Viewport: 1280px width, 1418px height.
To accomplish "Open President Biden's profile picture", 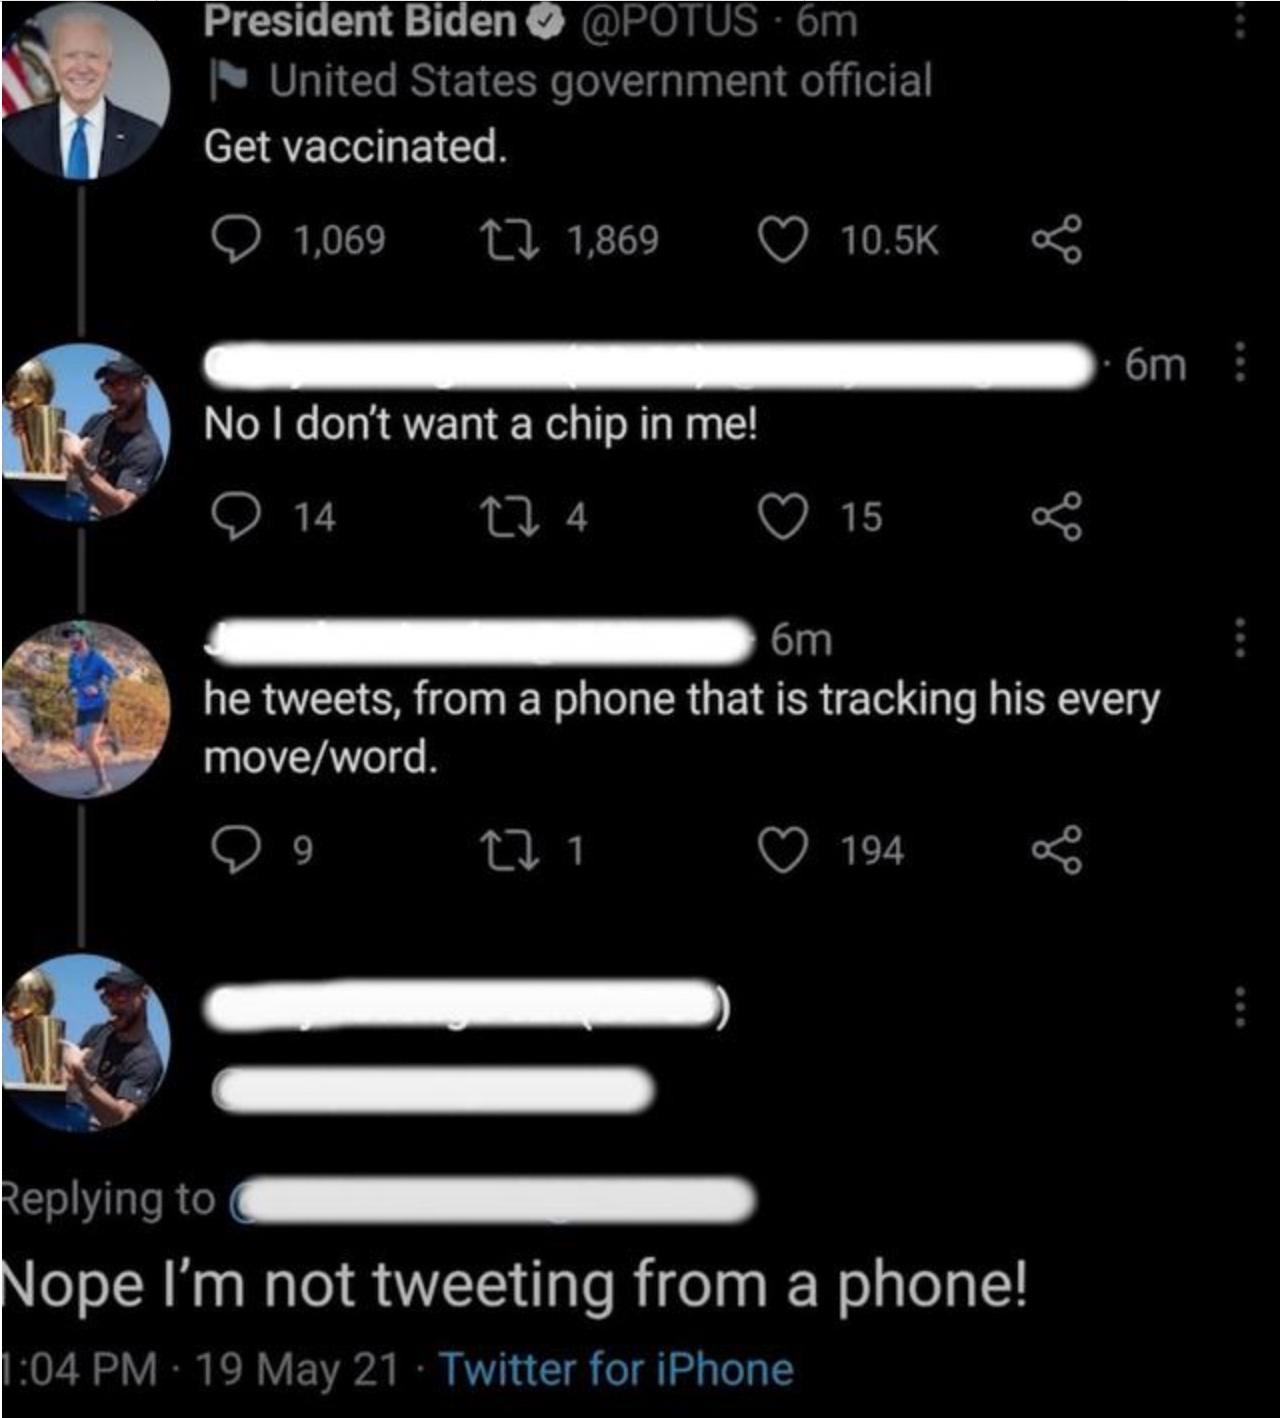I will [x=85, y=90].
